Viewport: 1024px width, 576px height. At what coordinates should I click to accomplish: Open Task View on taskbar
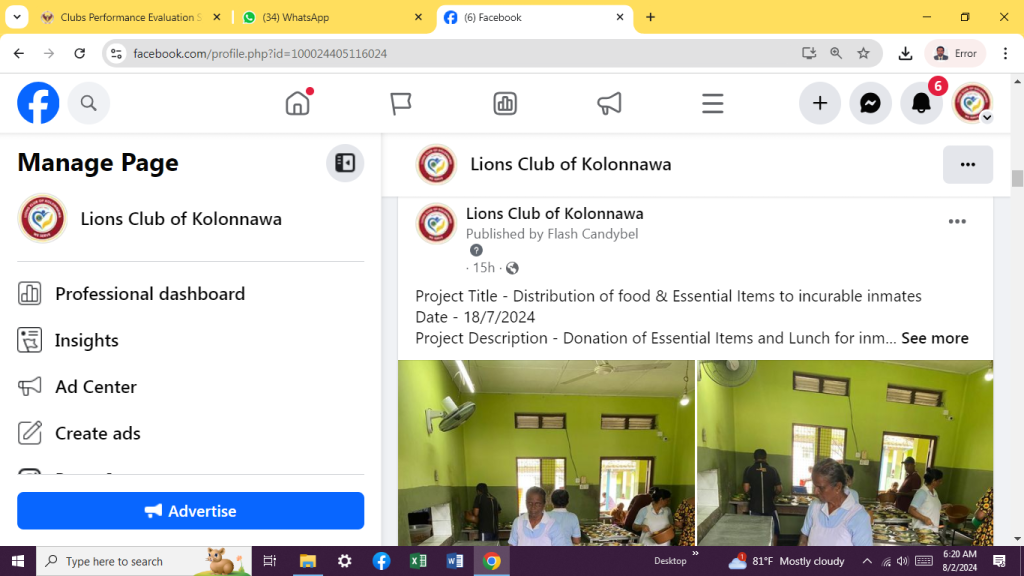[269, 561]
